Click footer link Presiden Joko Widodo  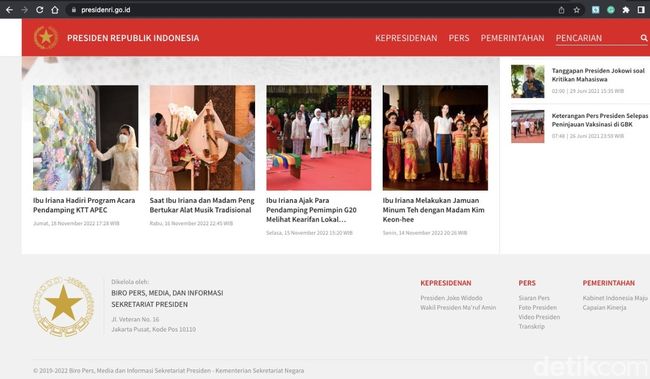point(451,298)
